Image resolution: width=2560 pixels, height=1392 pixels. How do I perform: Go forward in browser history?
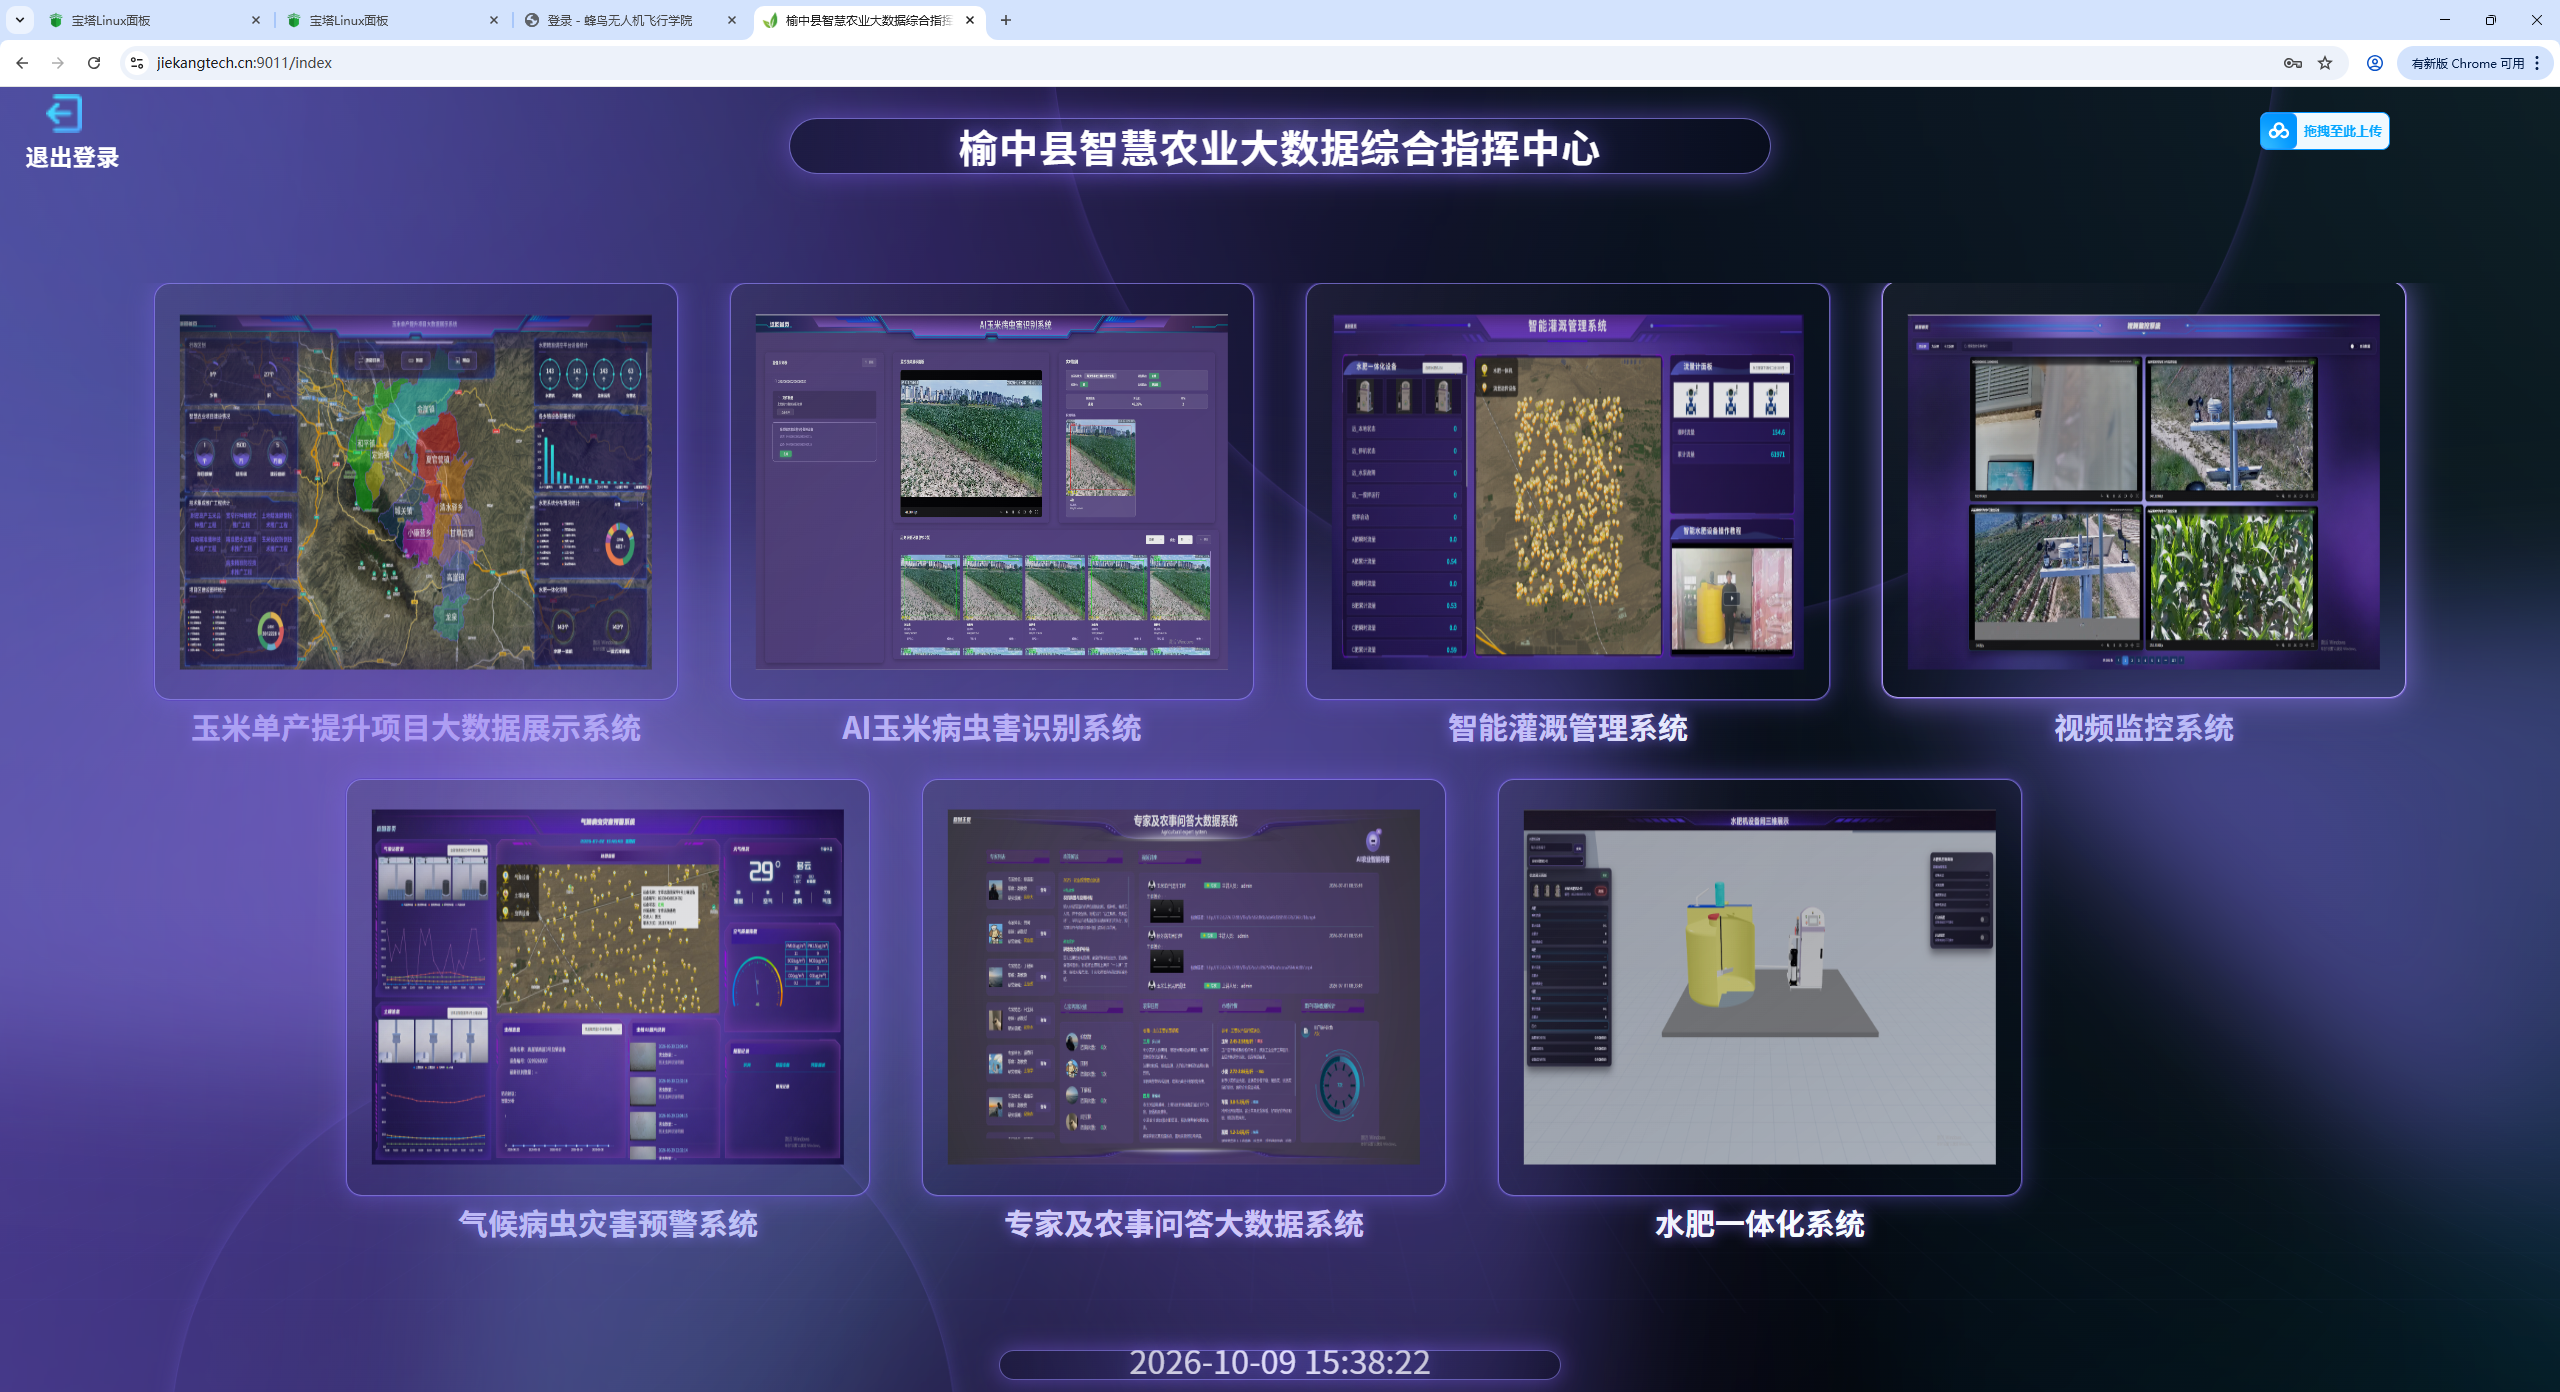pyautogui.click(x=58, y=63)
